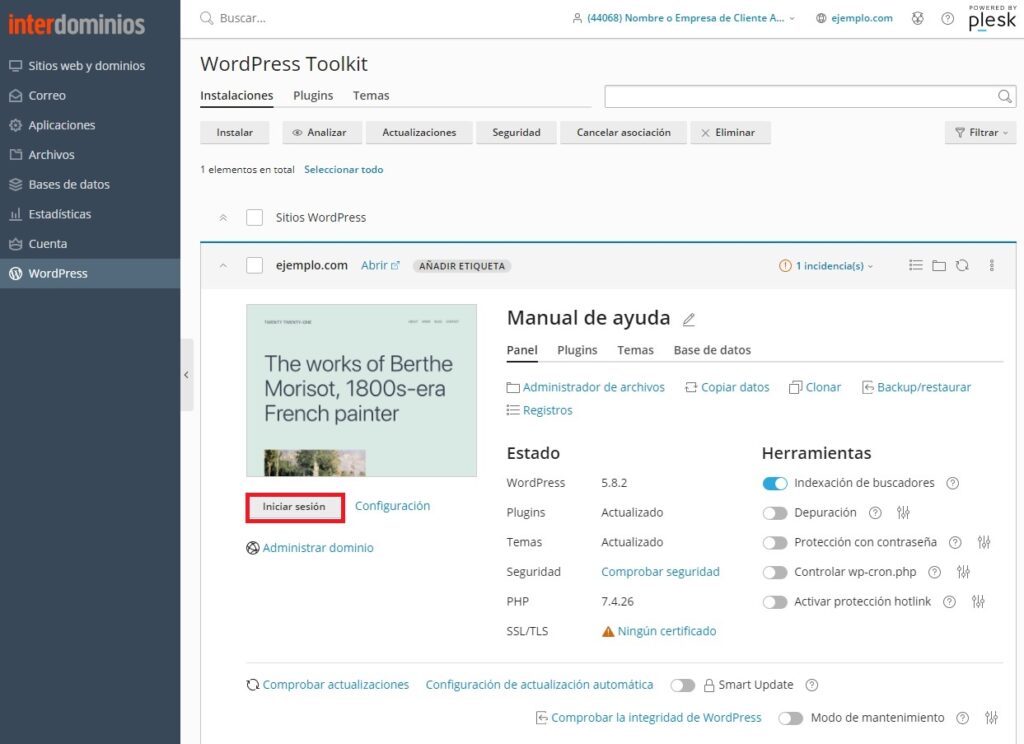This screenshot has width=1024, height=744.
Task: Open Backup/restaurar link
Action: point(916,387)
